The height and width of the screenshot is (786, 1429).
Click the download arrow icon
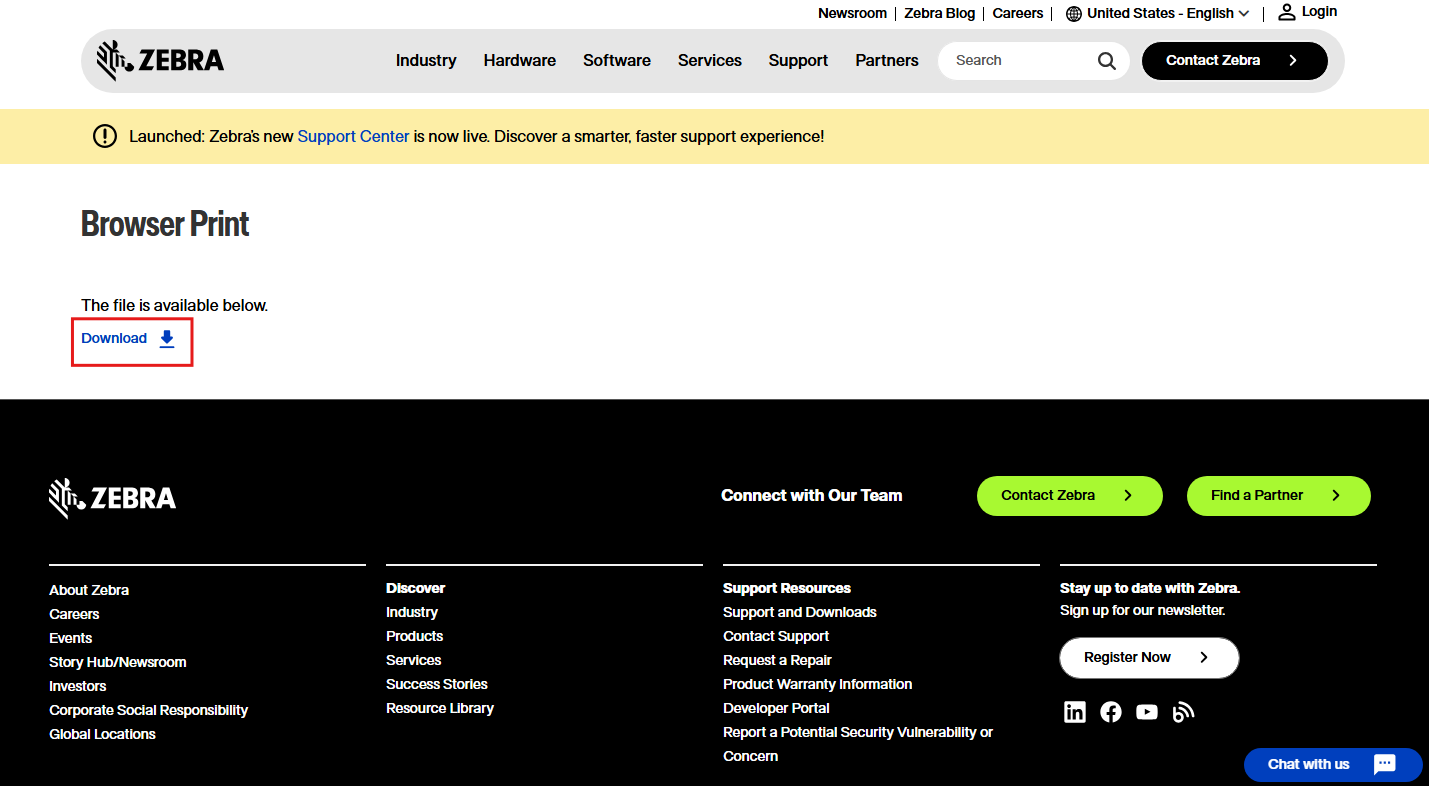pos(167,339)
